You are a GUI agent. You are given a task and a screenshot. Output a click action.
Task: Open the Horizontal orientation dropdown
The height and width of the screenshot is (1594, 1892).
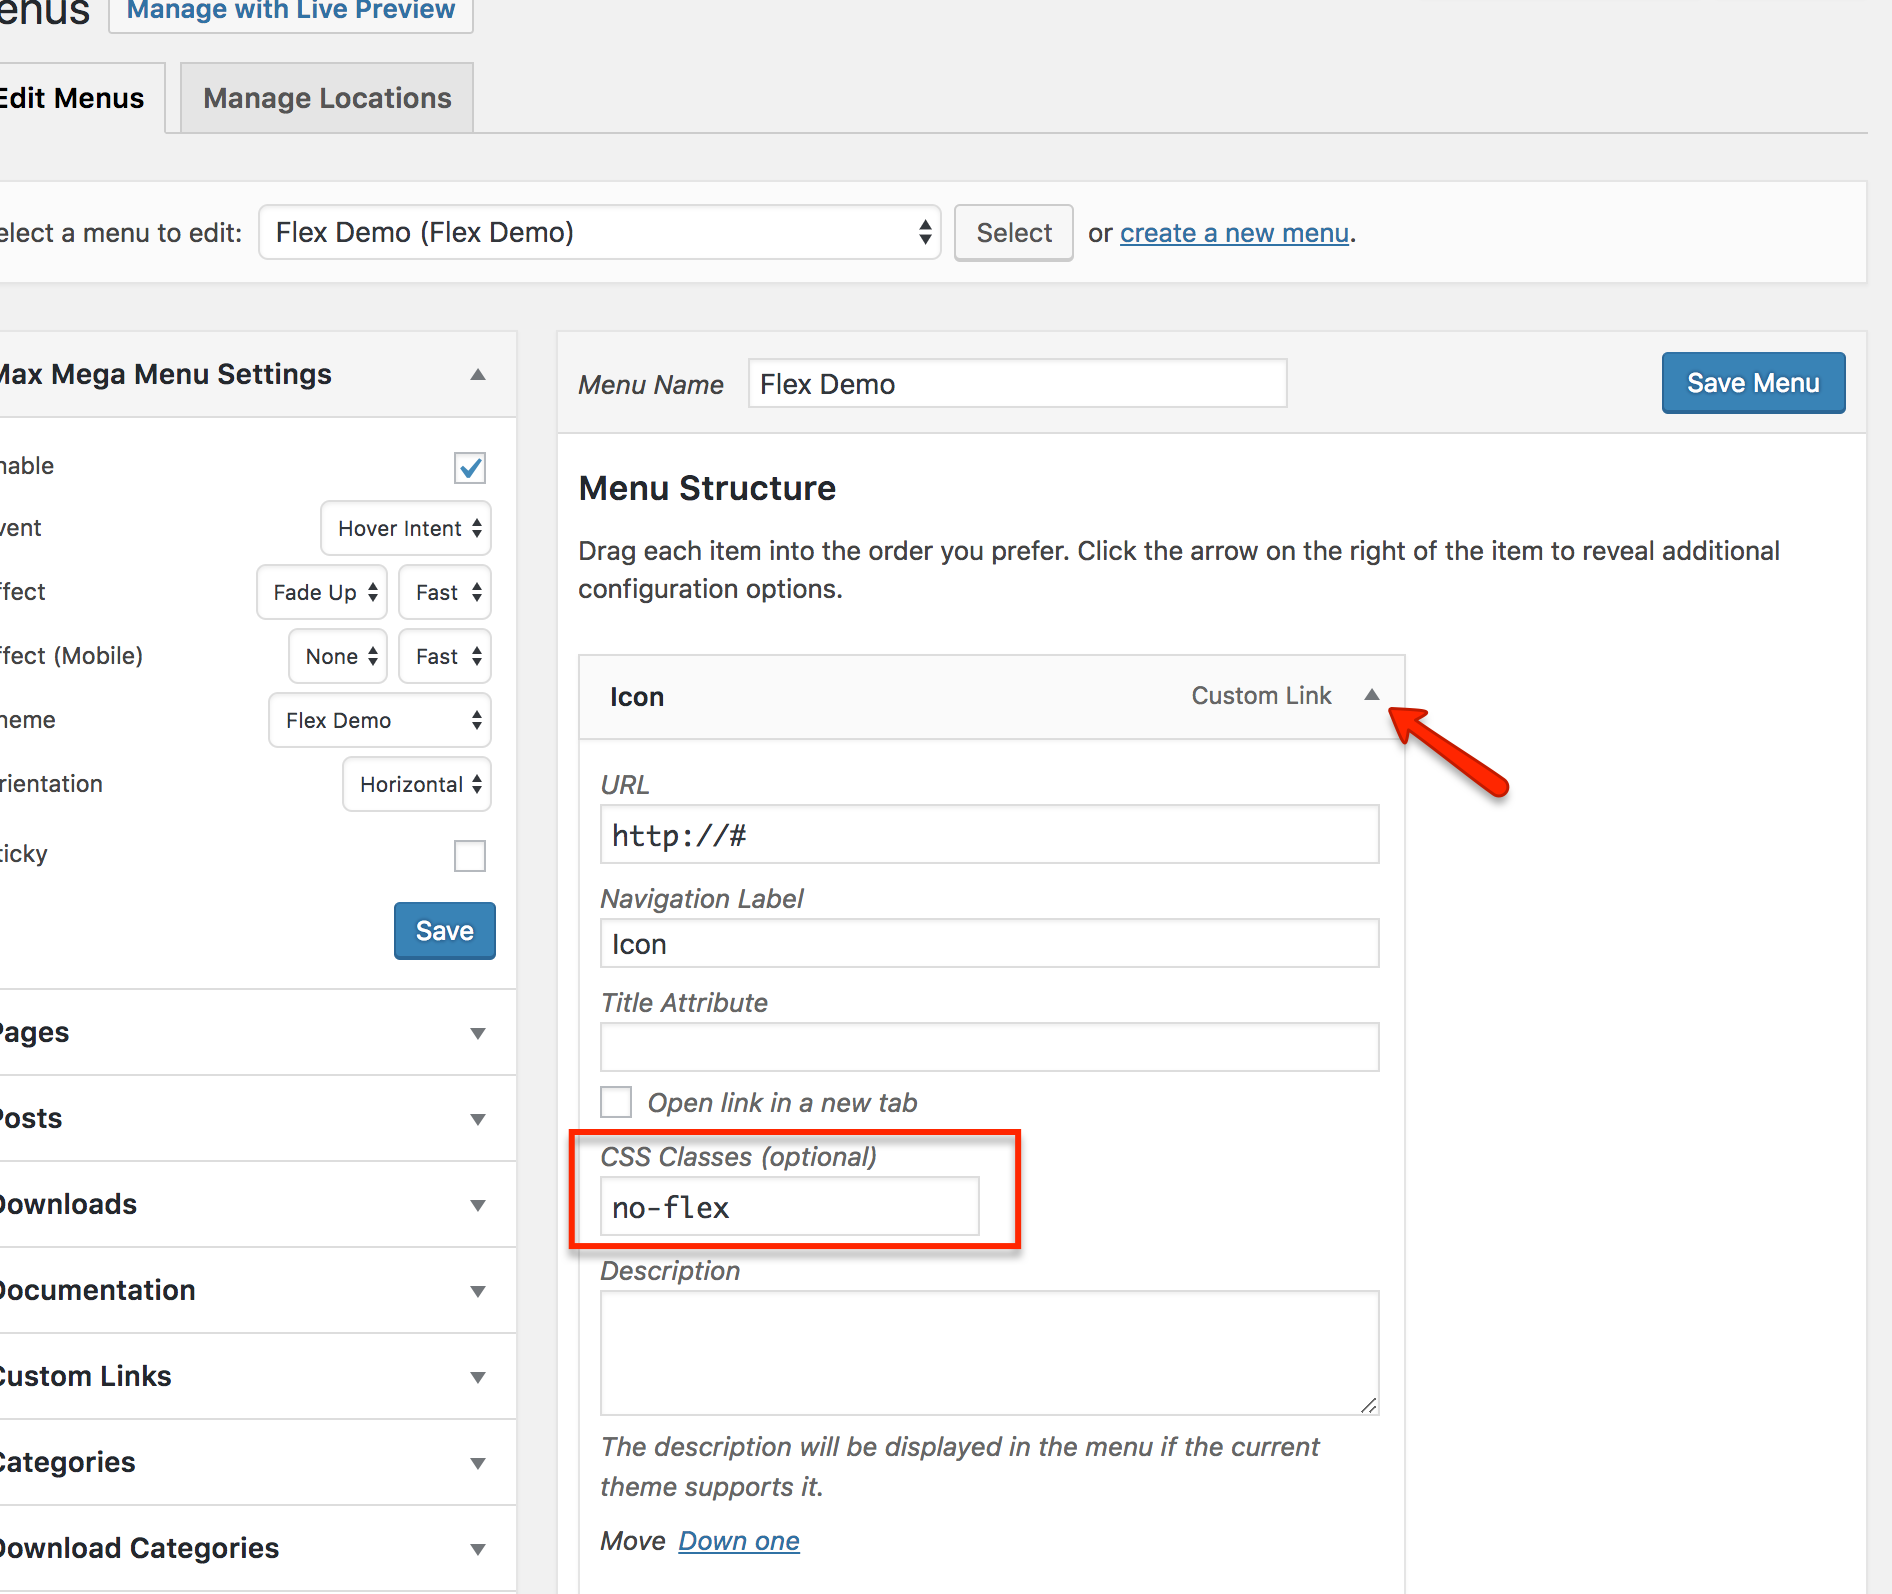coord(417,784)
